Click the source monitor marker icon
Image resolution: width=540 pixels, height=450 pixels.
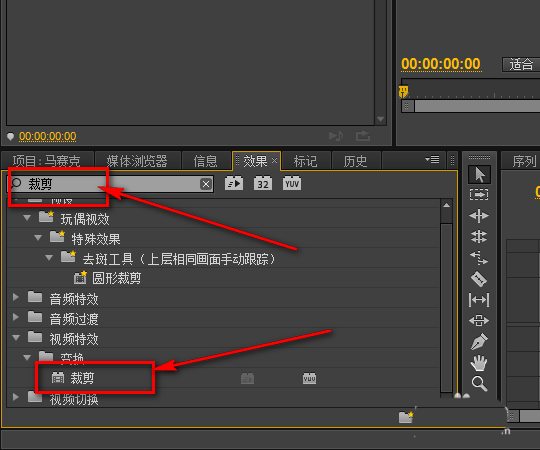pos(10,136)
